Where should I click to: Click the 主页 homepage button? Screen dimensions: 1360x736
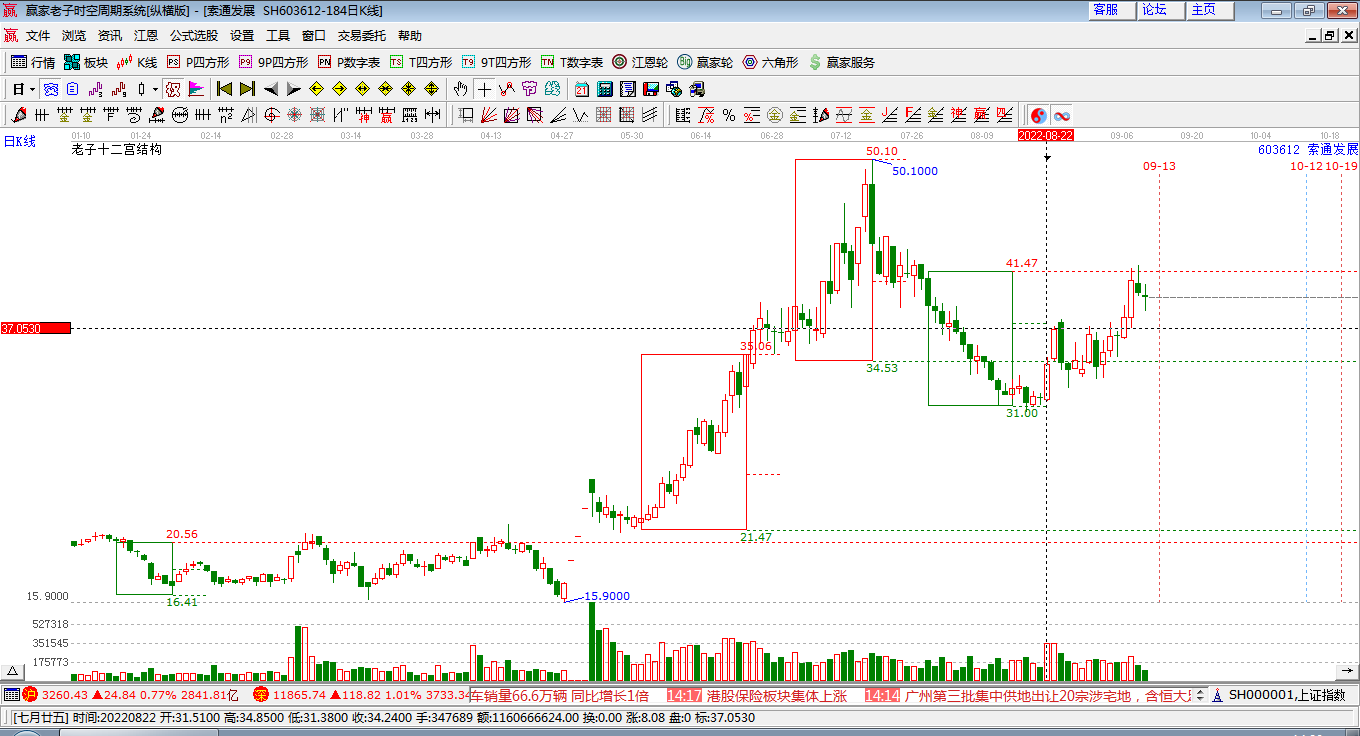pyautogui.click(x=1212, y=10)
